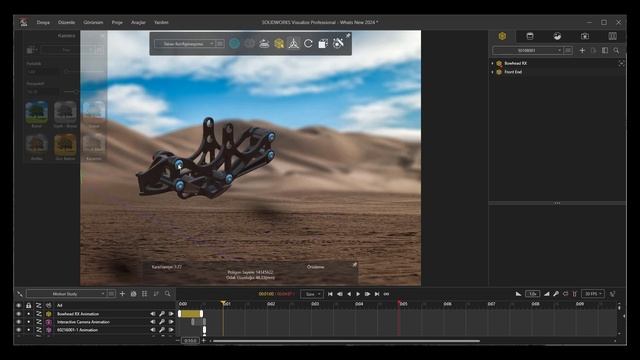Viewport: 640px width, 360px height.
Task: Select the Interactive Camera Animation track
Action: pos(83,322)
